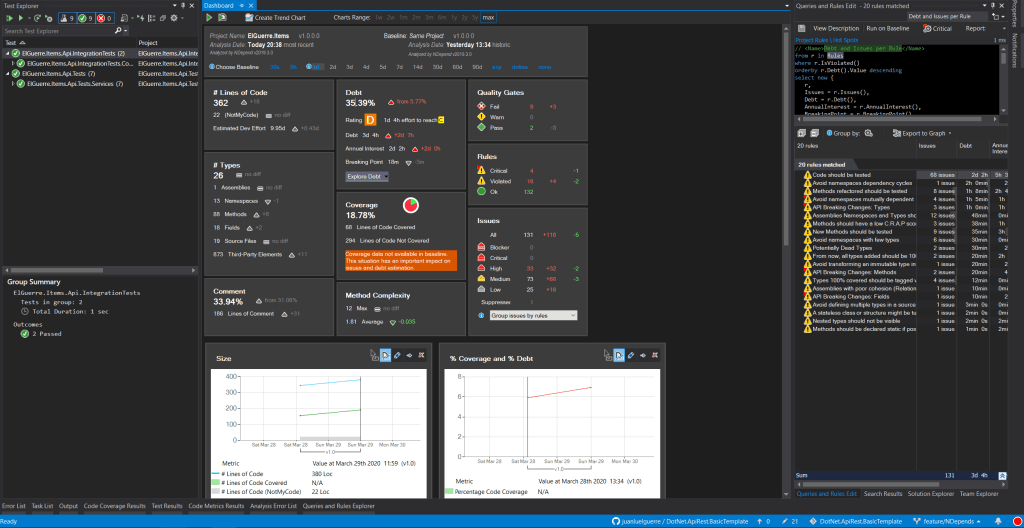Toggle the passed tests filter showing 9
This screenshot has height=528, width=1024.
pos(84,18)
